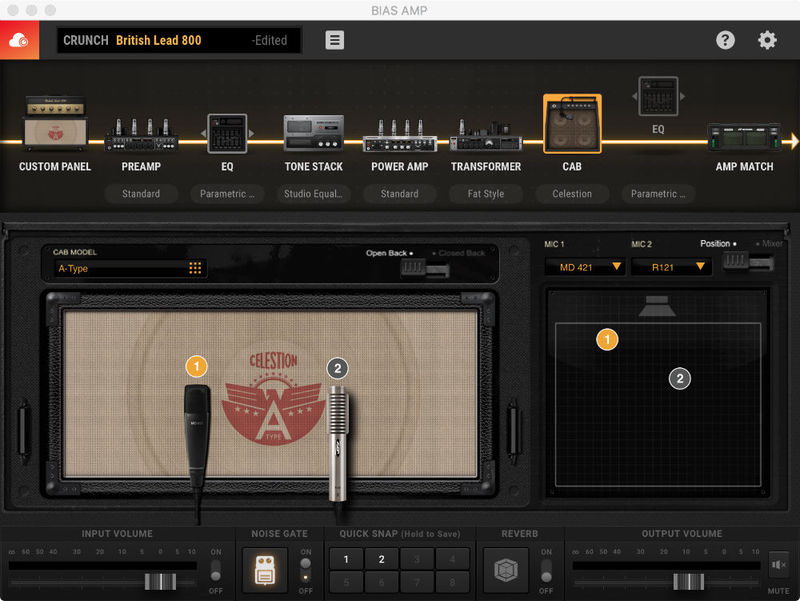Toggle reverb ON/OFF switch
The image size is (800, 601).
point(546,570)
